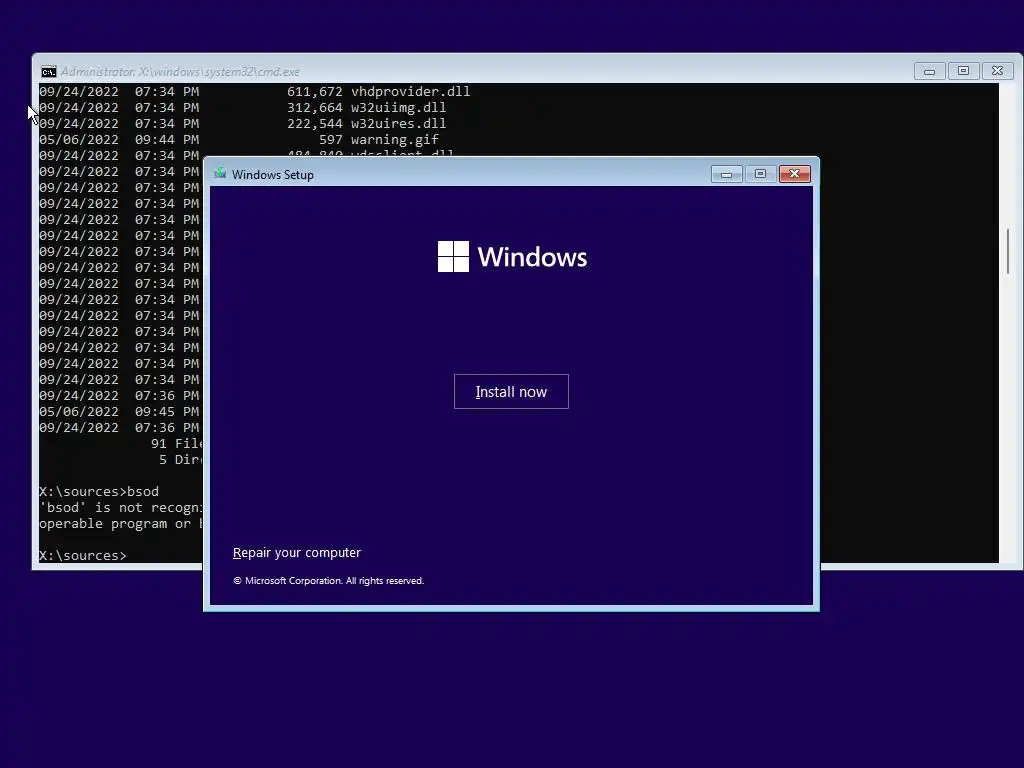Click the X:\sources>bsod command line
1024x768 pixels.
99,491
